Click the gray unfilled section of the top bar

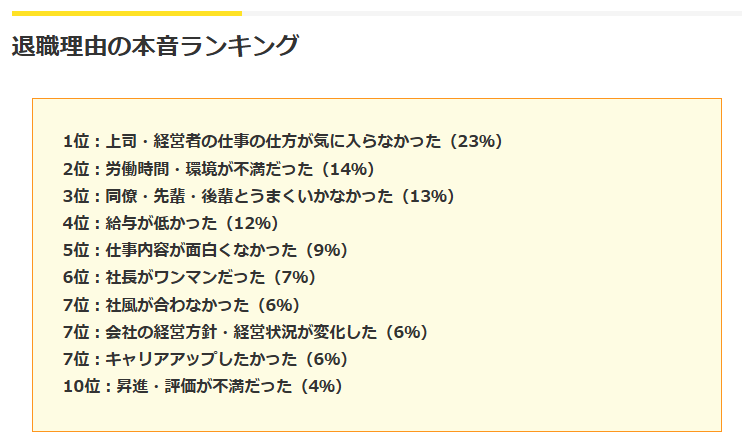(492, 13)
